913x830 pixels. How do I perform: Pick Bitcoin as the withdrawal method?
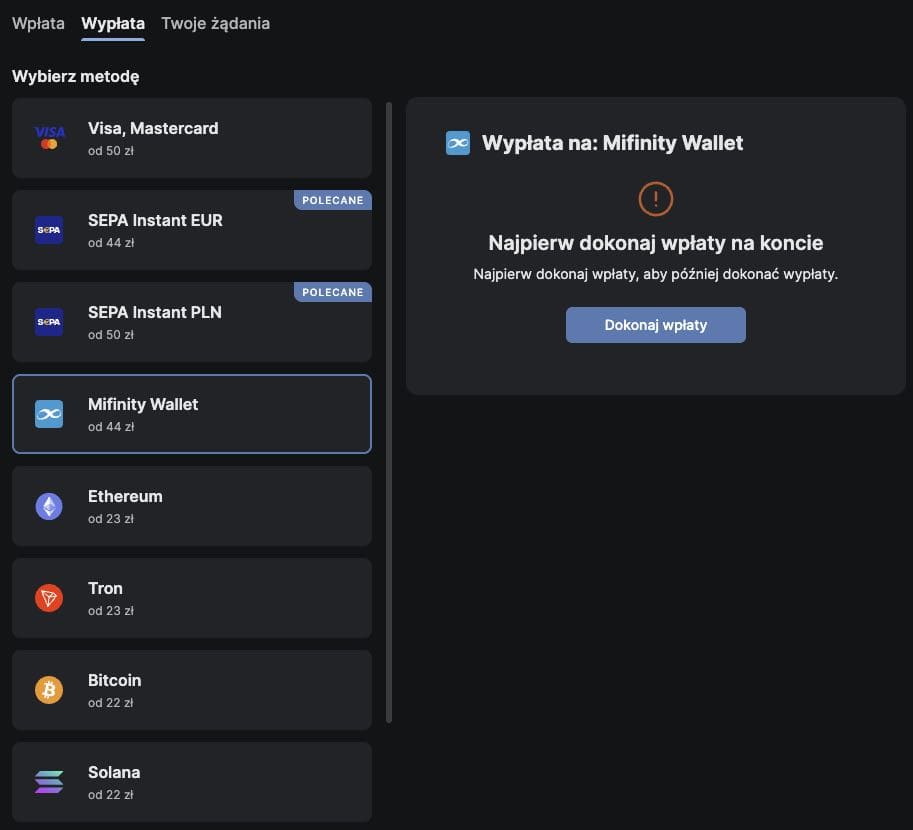pyautogui.click(x=192, y=690)
